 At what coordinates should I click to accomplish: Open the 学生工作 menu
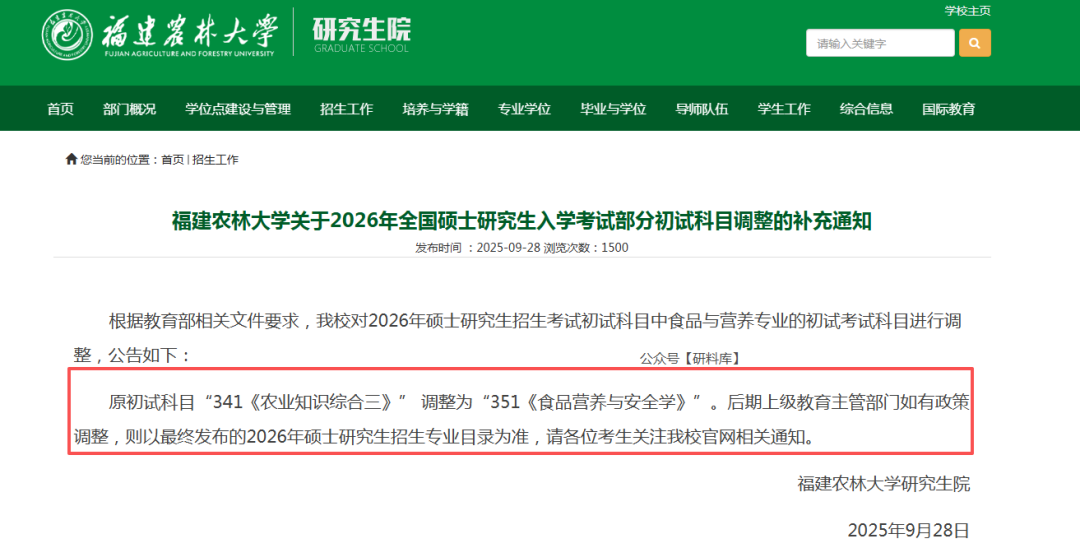point(784,109)
